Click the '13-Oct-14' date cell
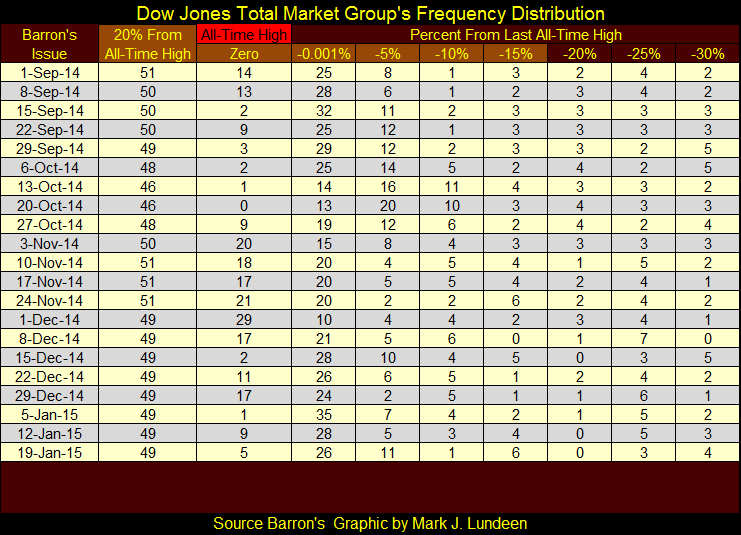 [50, 187]
